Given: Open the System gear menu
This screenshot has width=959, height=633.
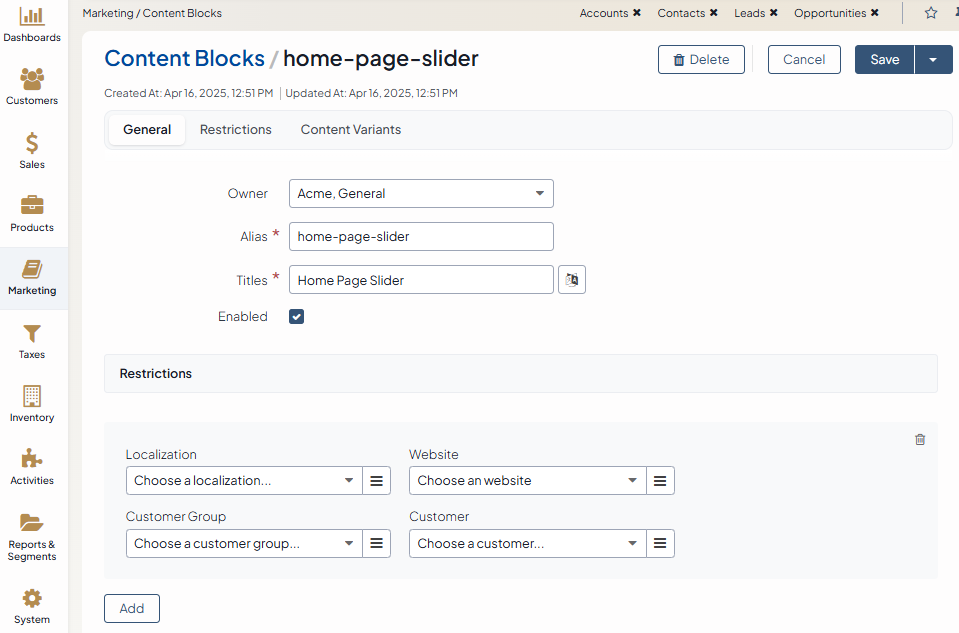Looking at the screenshot, I should click(32, 605).
